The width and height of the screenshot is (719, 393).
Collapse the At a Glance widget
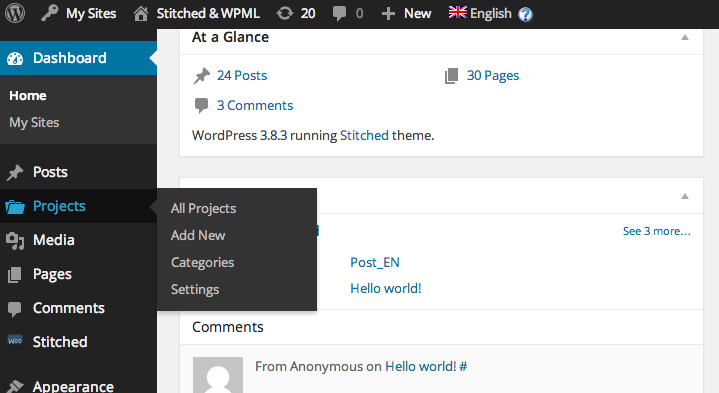(x=685, y=38)
